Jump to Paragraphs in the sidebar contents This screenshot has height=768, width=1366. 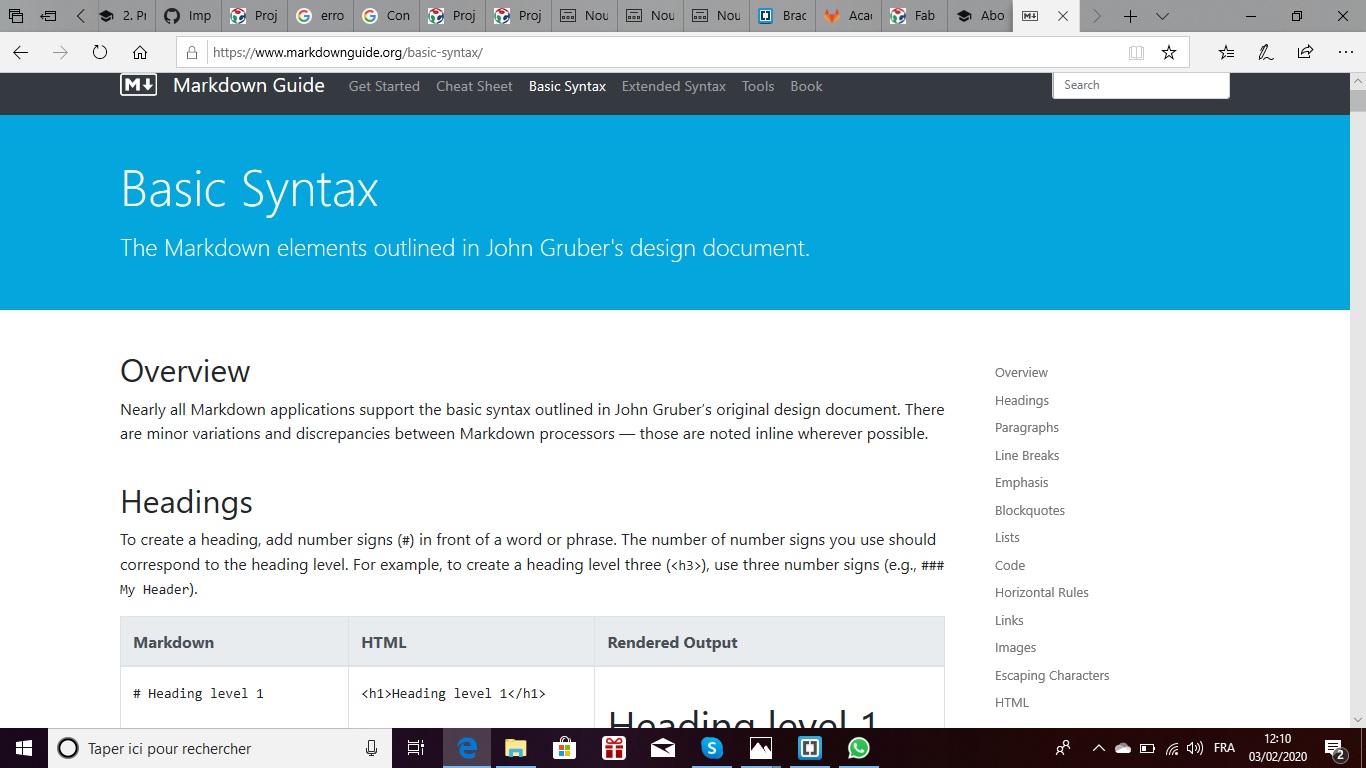click(x=1027, y=428)
